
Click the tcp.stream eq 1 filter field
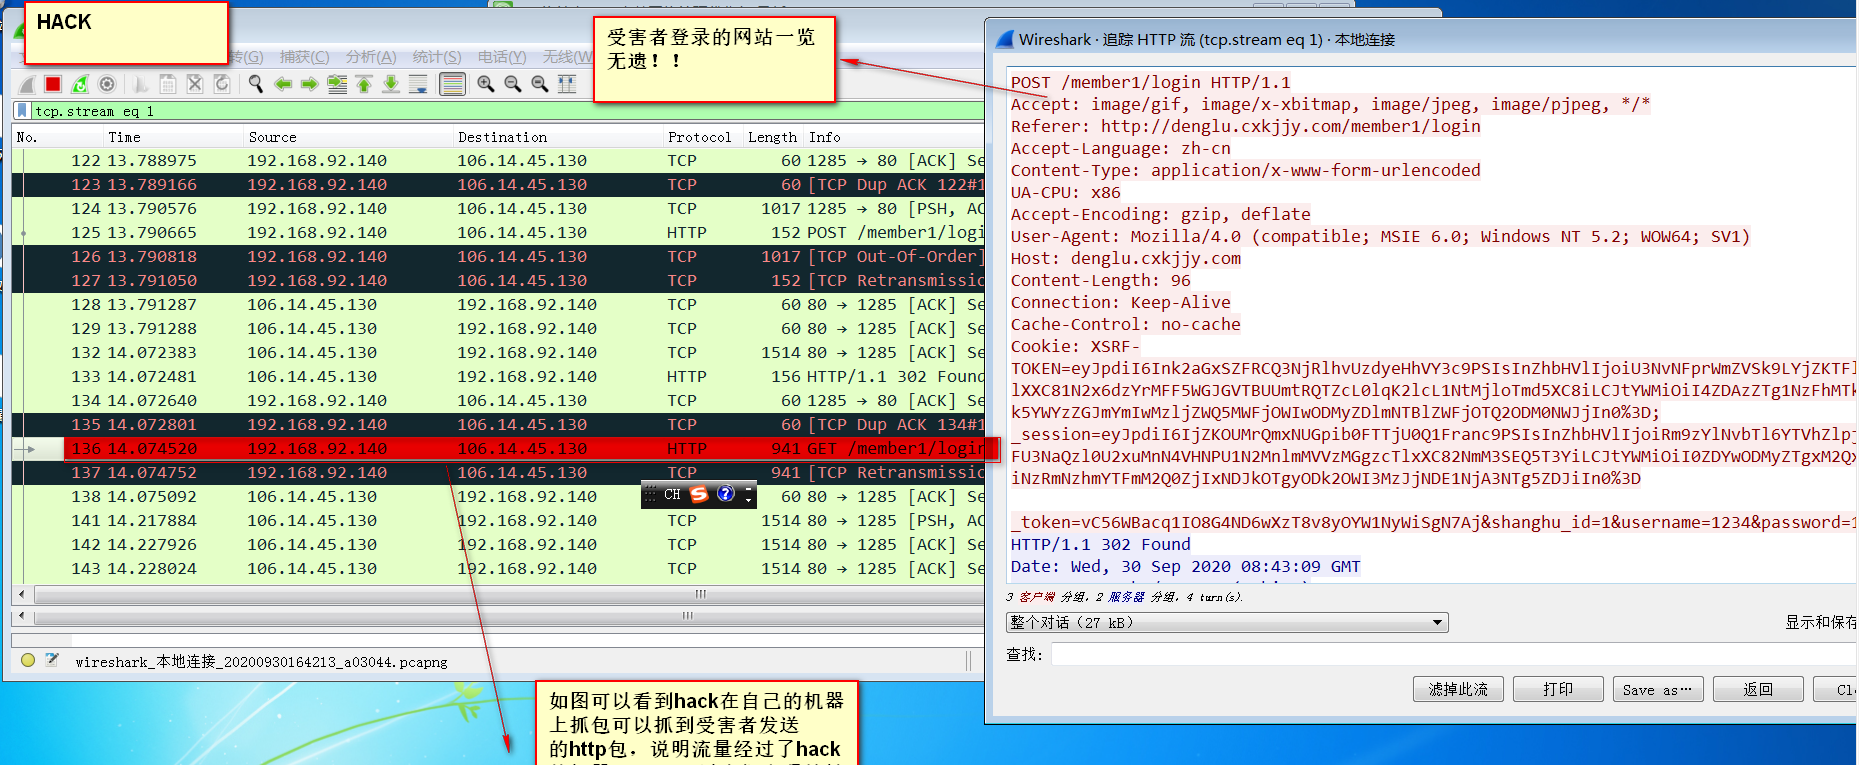tap(508, 111)
